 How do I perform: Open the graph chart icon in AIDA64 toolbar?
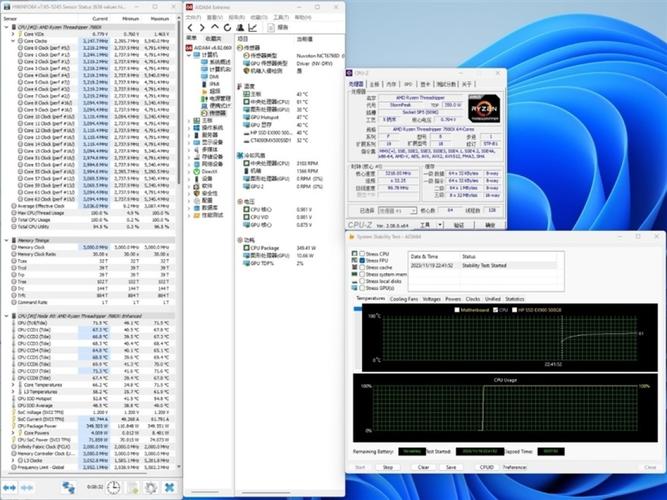[253, 28]
